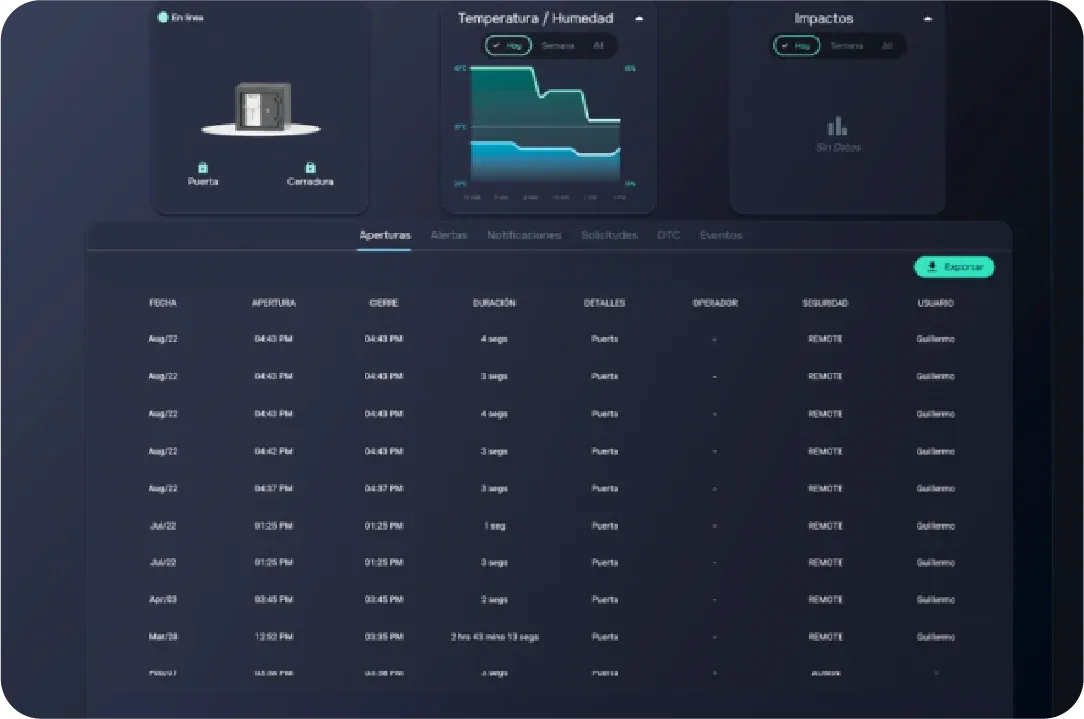Switch Impactos range to Semana

(847, 46)
